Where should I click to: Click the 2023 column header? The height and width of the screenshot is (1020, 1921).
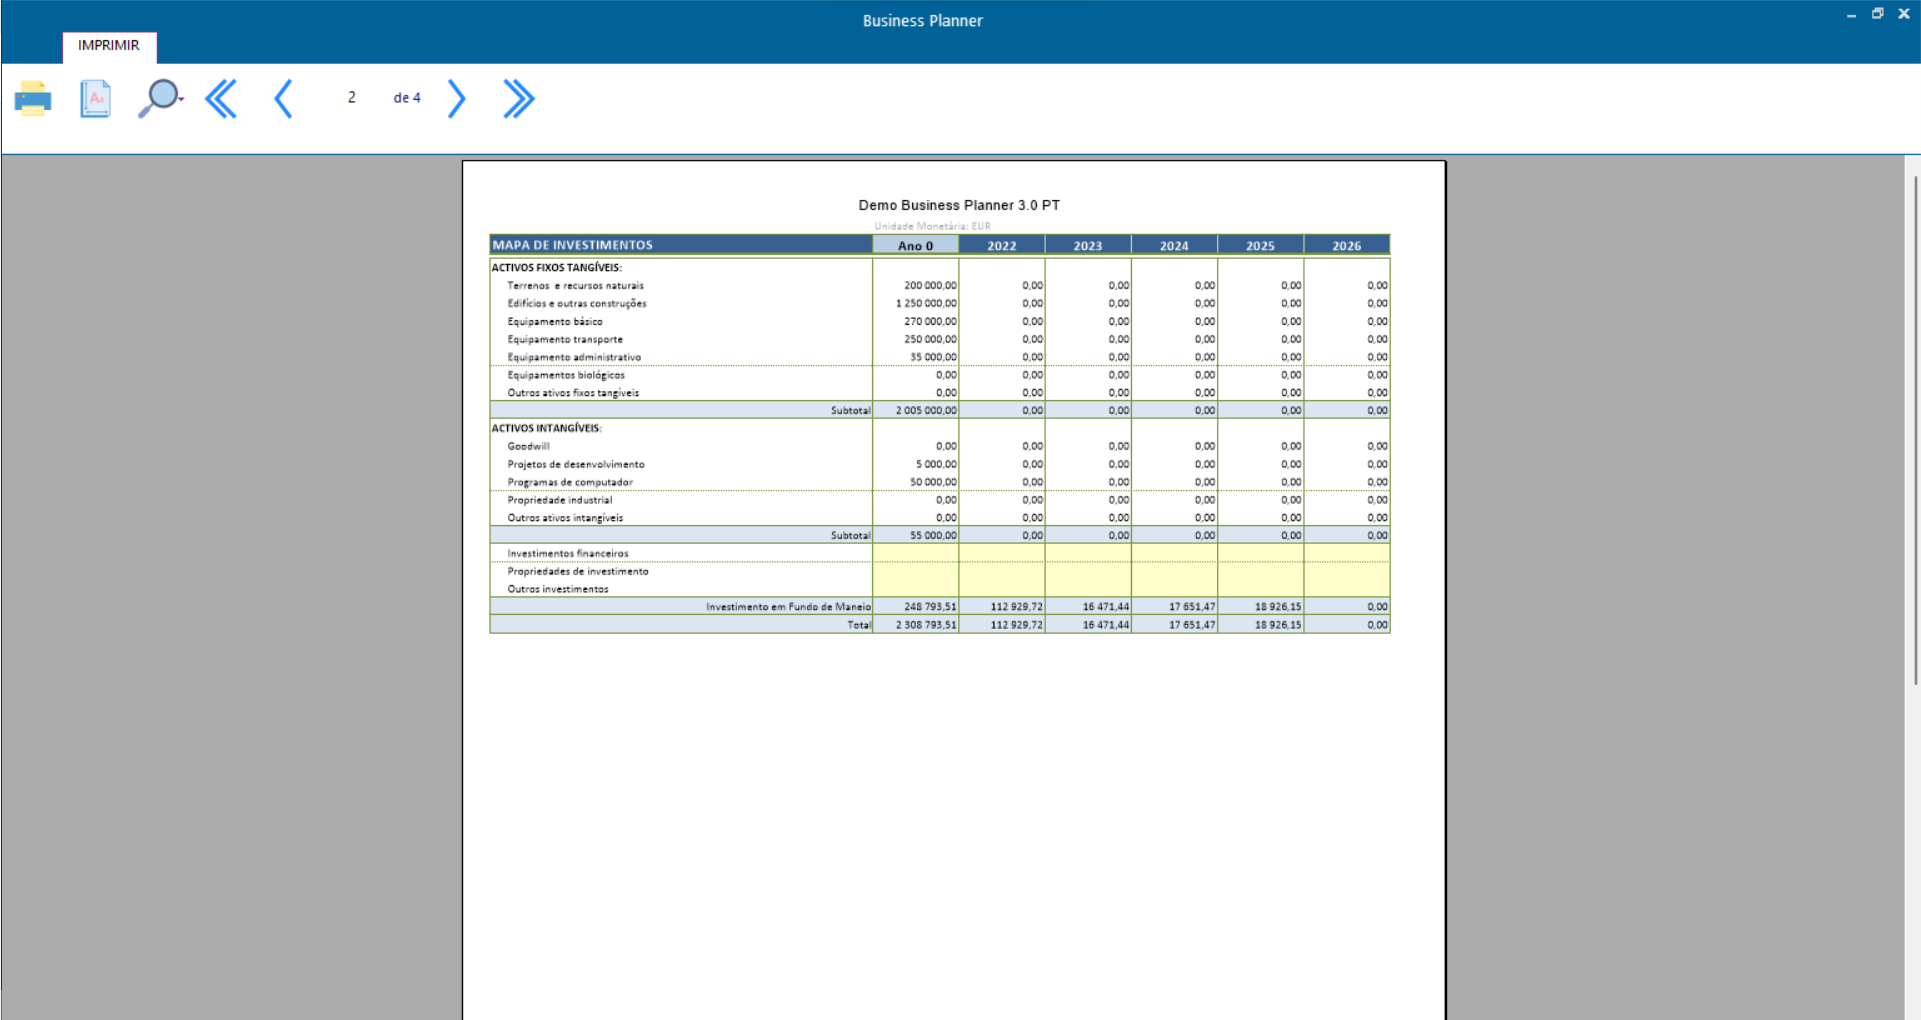tap(1088, 245)
